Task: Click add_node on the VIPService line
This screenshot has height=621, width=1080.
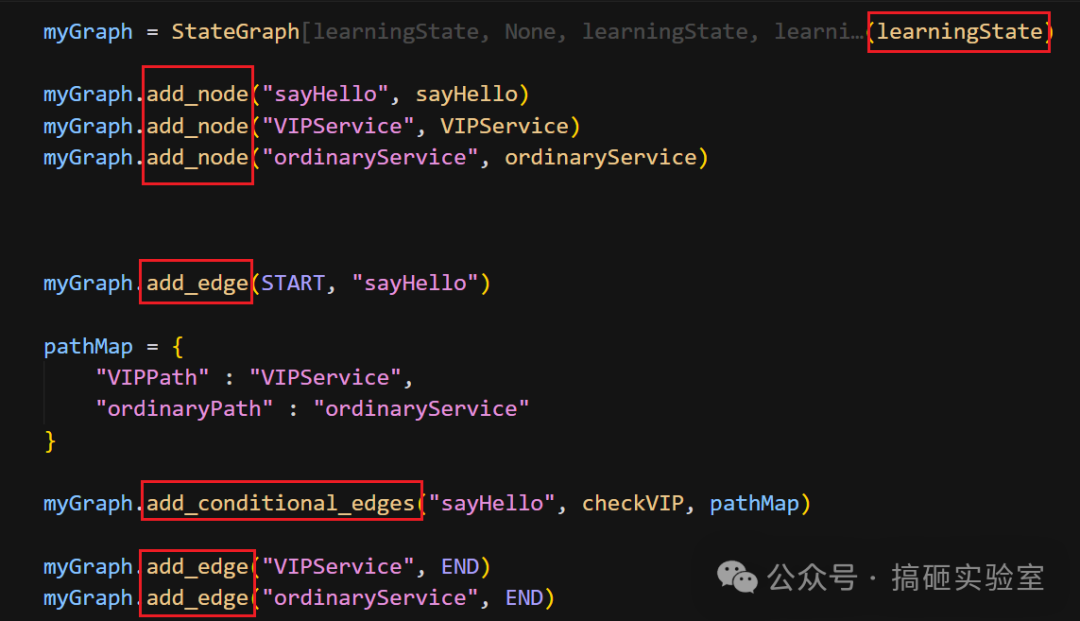Action: click(197, 126)
